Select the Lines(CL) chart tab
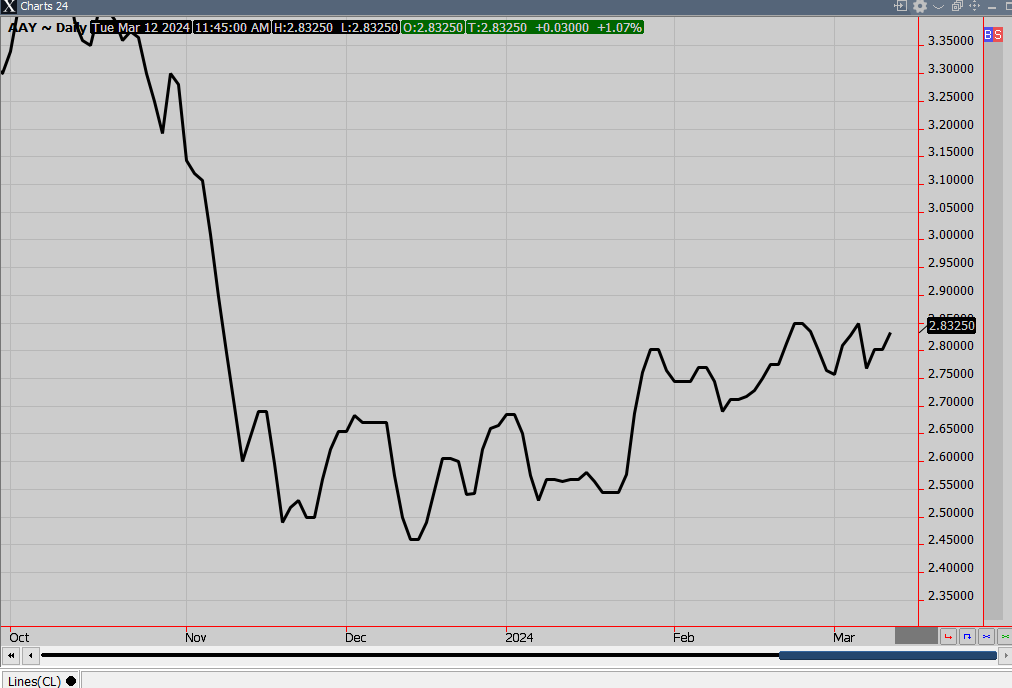The width and height of the screenshot is (1012, 688). pyautogui.click(x=41, y=681)
